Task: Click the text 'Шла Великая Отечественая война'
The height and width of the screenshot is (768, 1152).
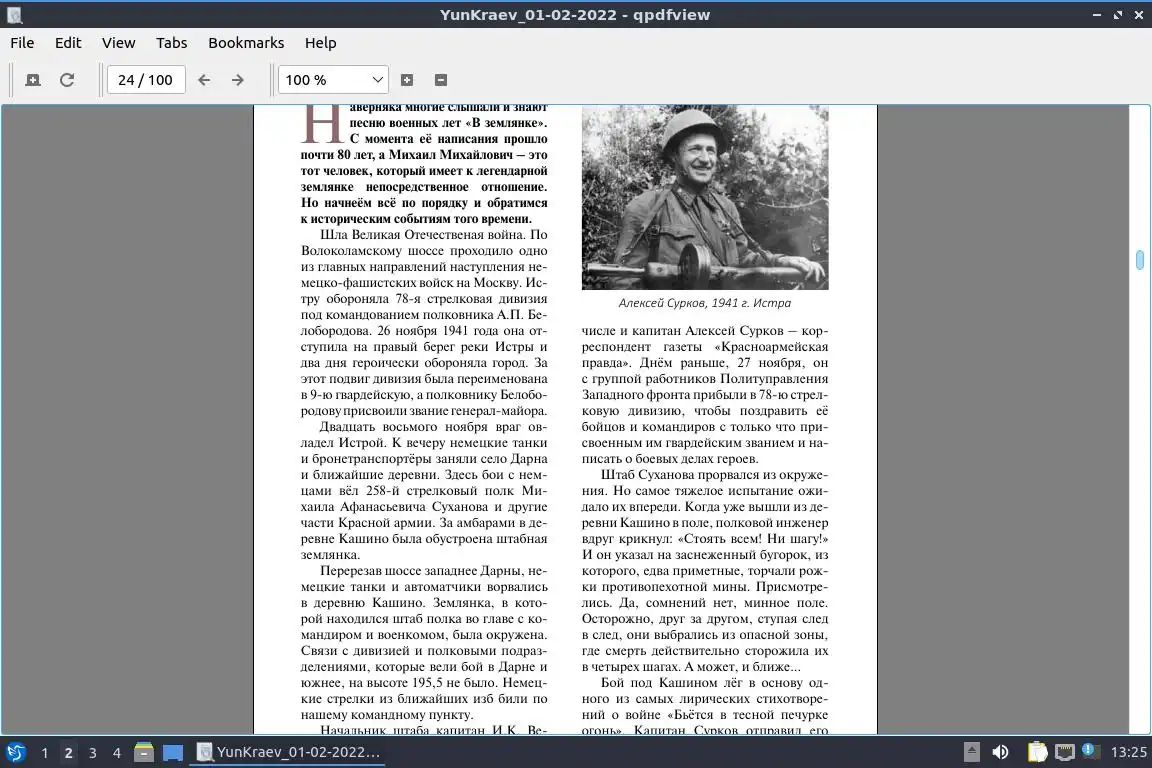Action: pos(423,234)
